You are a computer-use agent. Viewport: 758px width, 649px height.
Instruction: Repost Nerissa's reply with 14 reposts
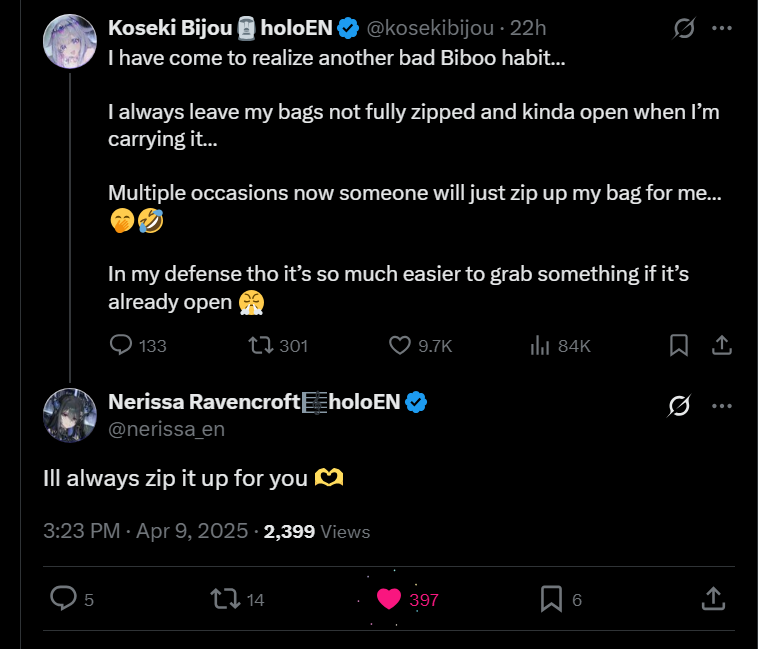(x=225, y=599)
